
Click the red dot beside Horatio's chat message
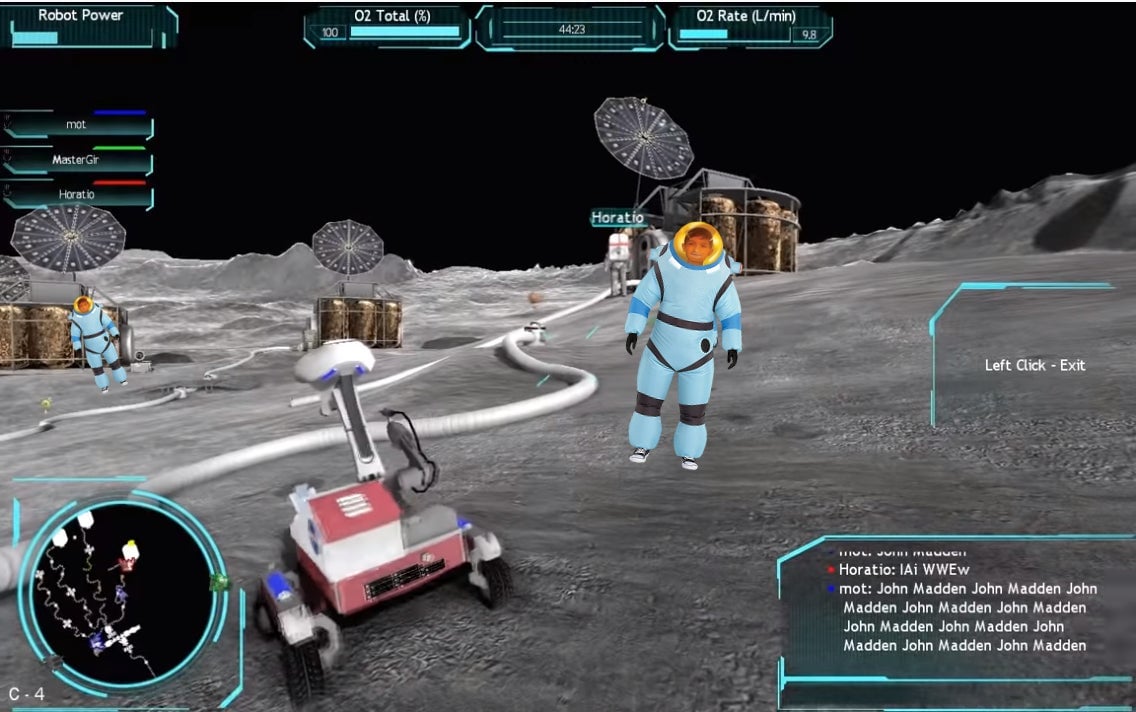point(830,569)
